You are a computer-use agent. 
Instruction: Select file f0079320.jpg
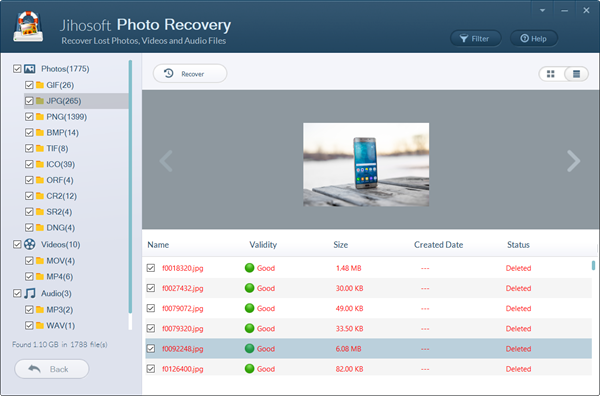[183, 328]
